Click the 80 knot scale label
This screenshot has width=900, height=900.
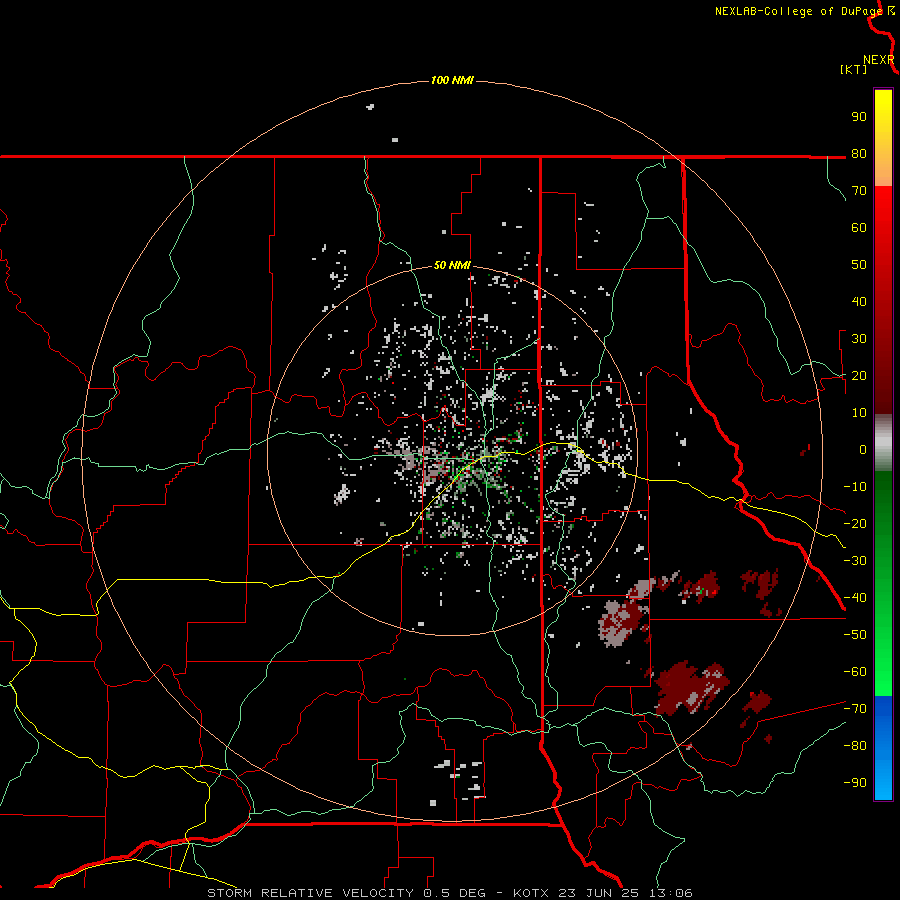[x=859, y=153]
